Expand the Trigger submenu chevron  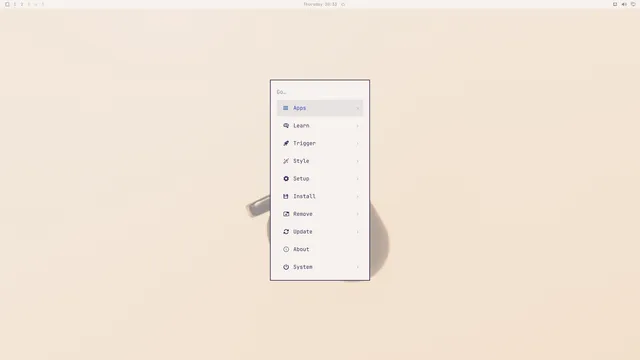pos(358,143)
